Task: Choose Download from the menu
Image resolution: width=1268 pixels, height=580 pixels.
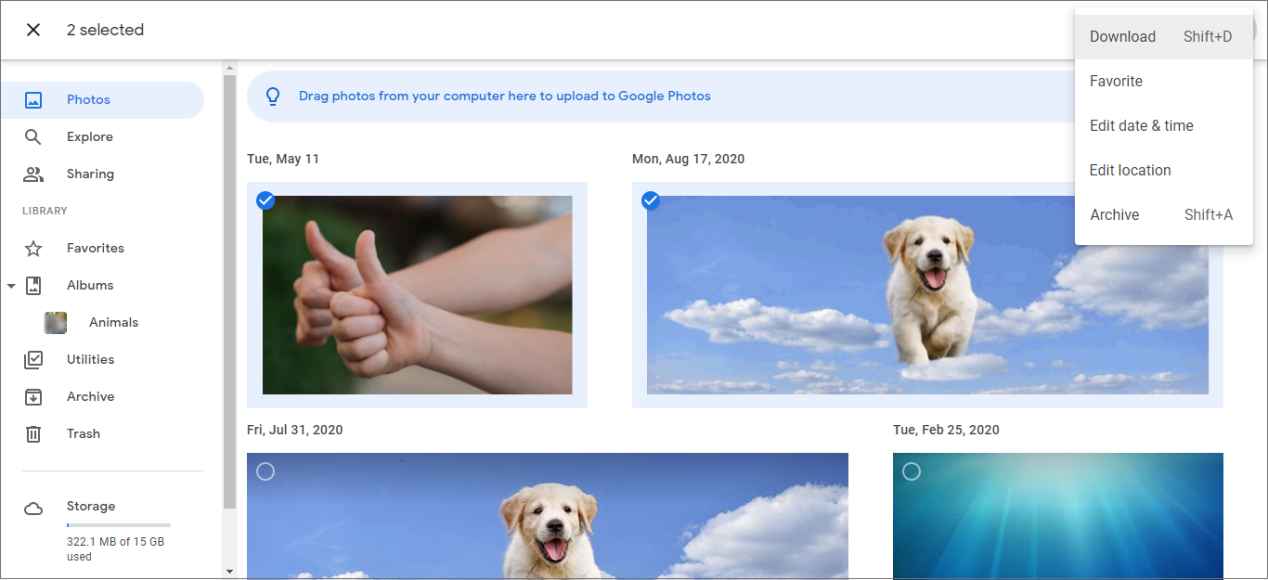Action: 1122,36
